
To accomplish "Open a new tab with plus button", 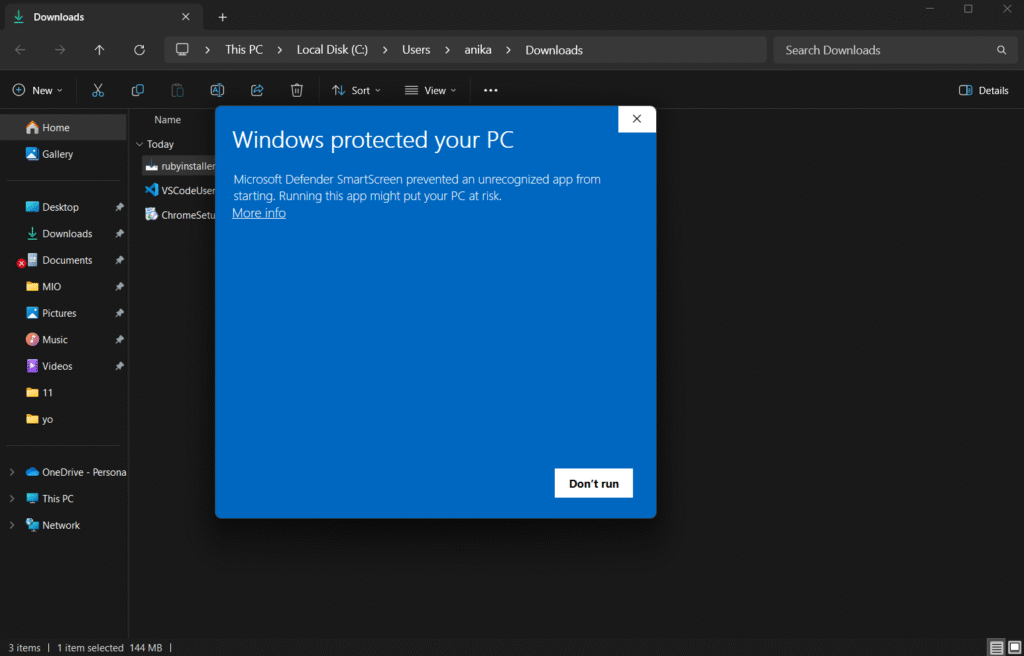I will 223,17.
